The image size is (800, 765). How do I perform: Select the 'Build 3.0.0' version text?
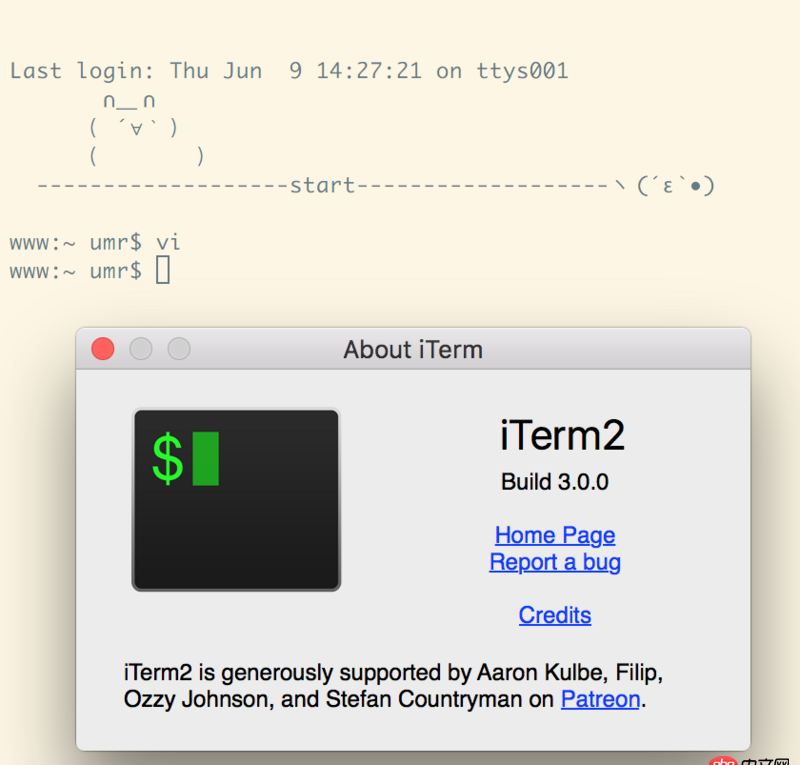click(x=555, y=482)
